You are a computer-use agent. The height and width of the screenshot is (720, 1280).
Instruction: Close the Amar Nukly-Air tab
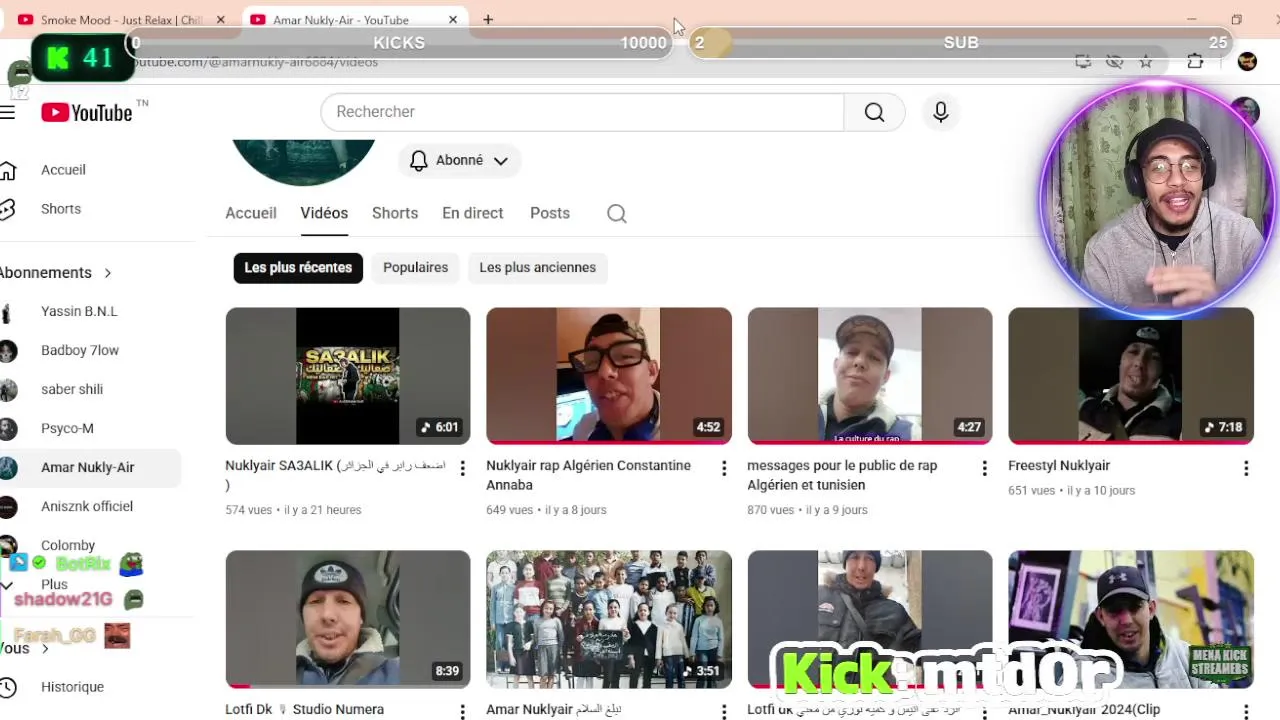click(x=452, y=20)
